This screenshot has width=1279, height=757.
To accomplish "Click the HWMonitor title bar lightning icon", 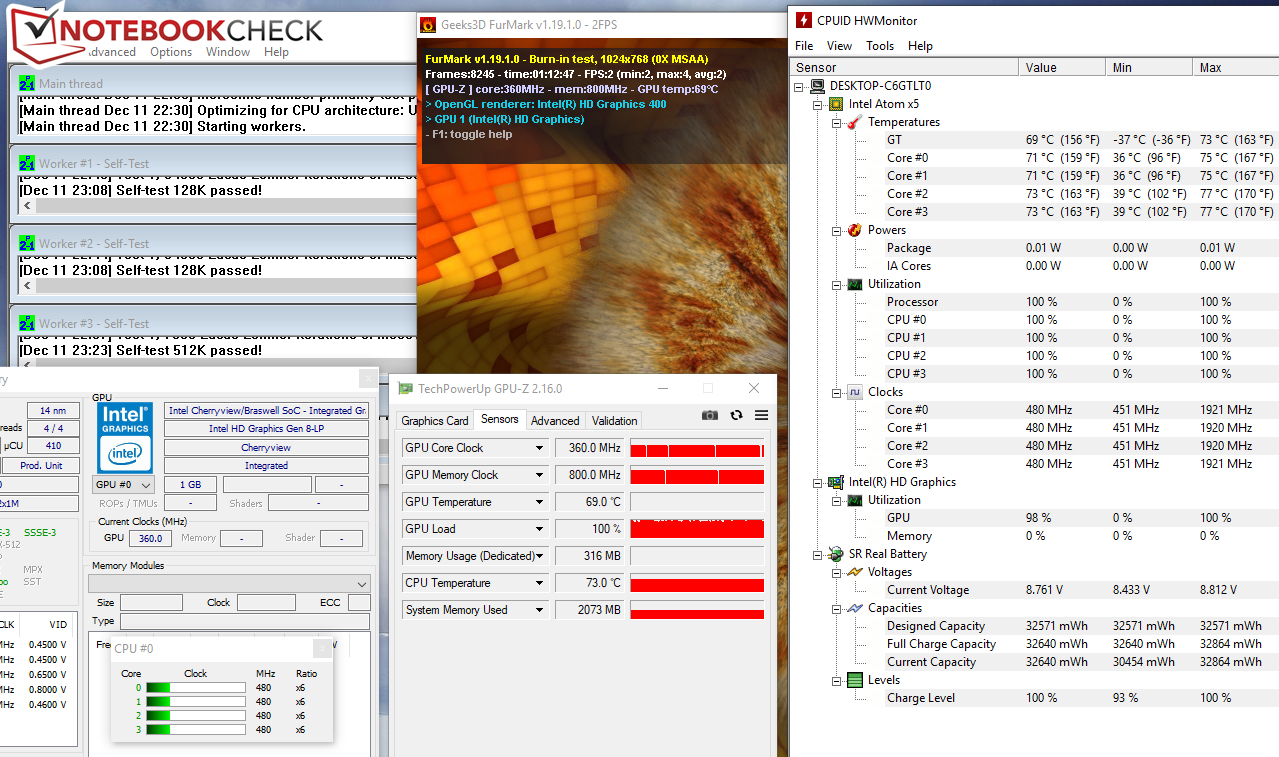I will (x=803, y=20).
